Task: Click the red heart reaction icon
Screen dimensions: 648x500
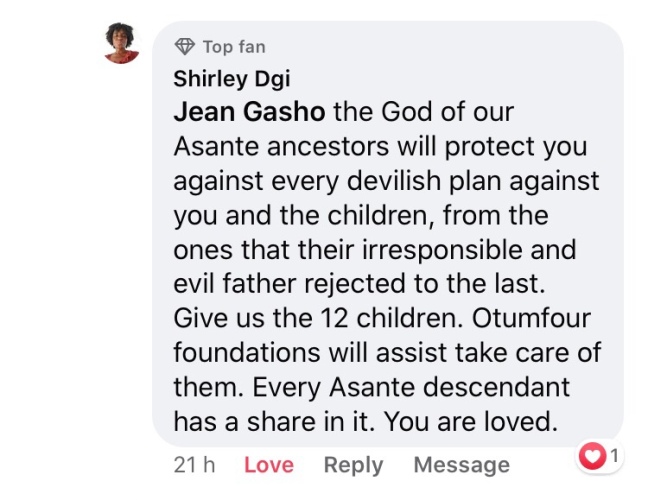Action: [592, 456]
